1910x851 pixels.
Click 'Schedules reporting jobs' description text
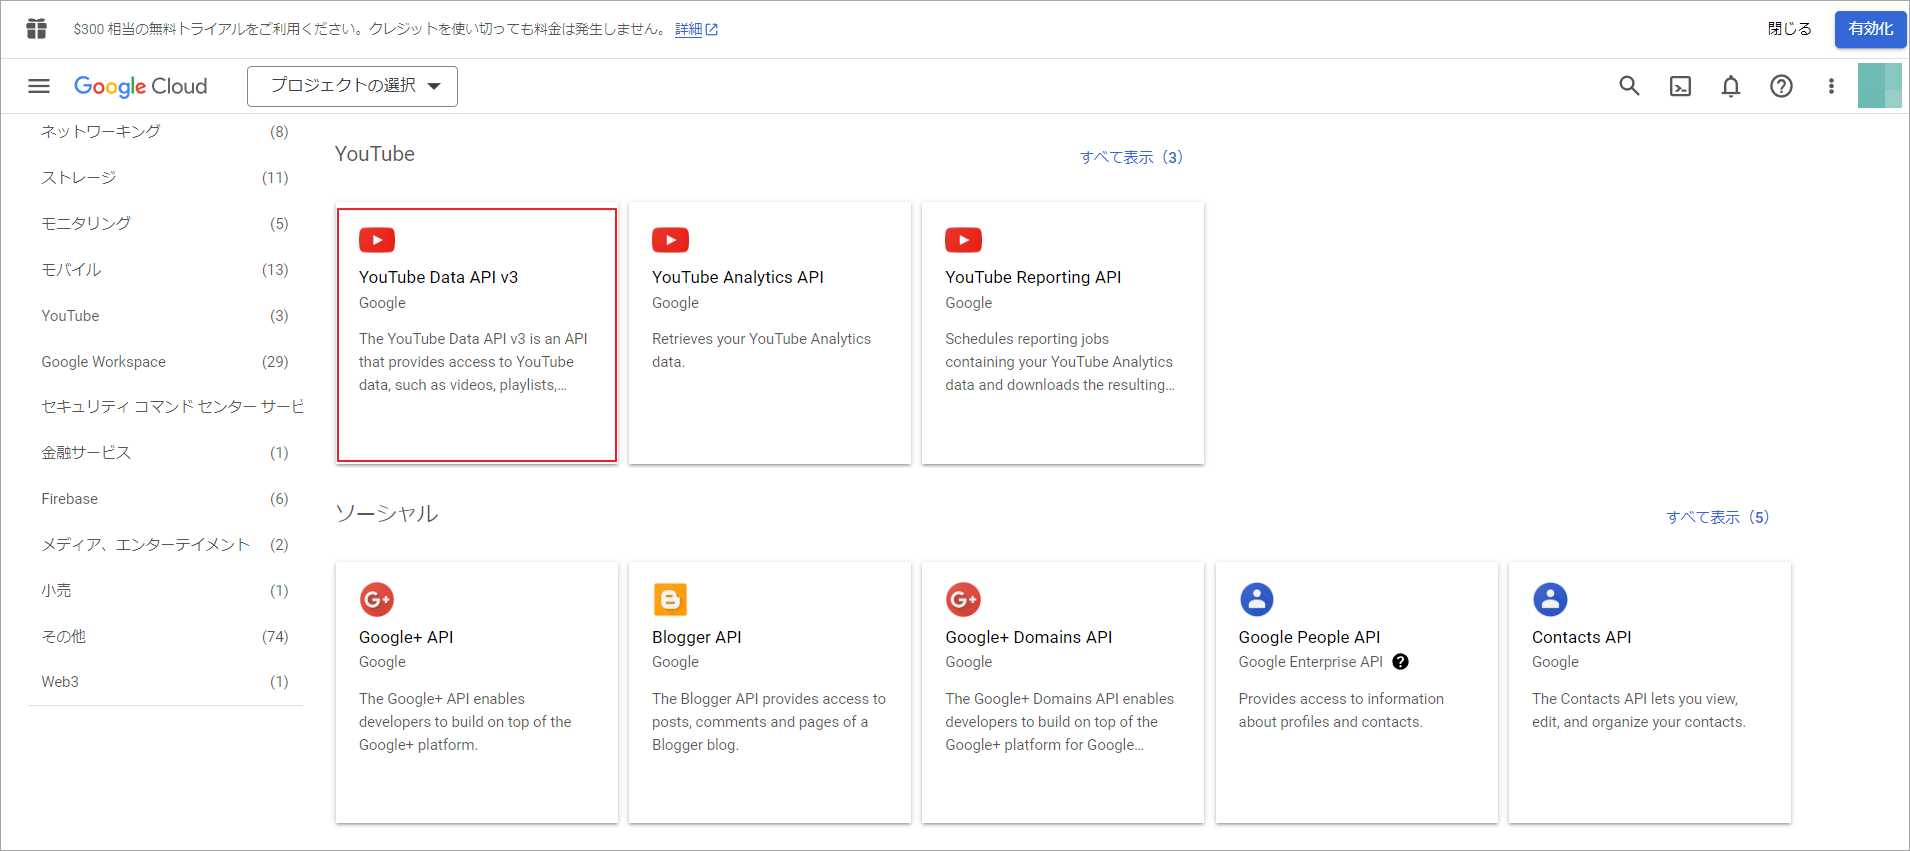click(x=1060, y=362)
